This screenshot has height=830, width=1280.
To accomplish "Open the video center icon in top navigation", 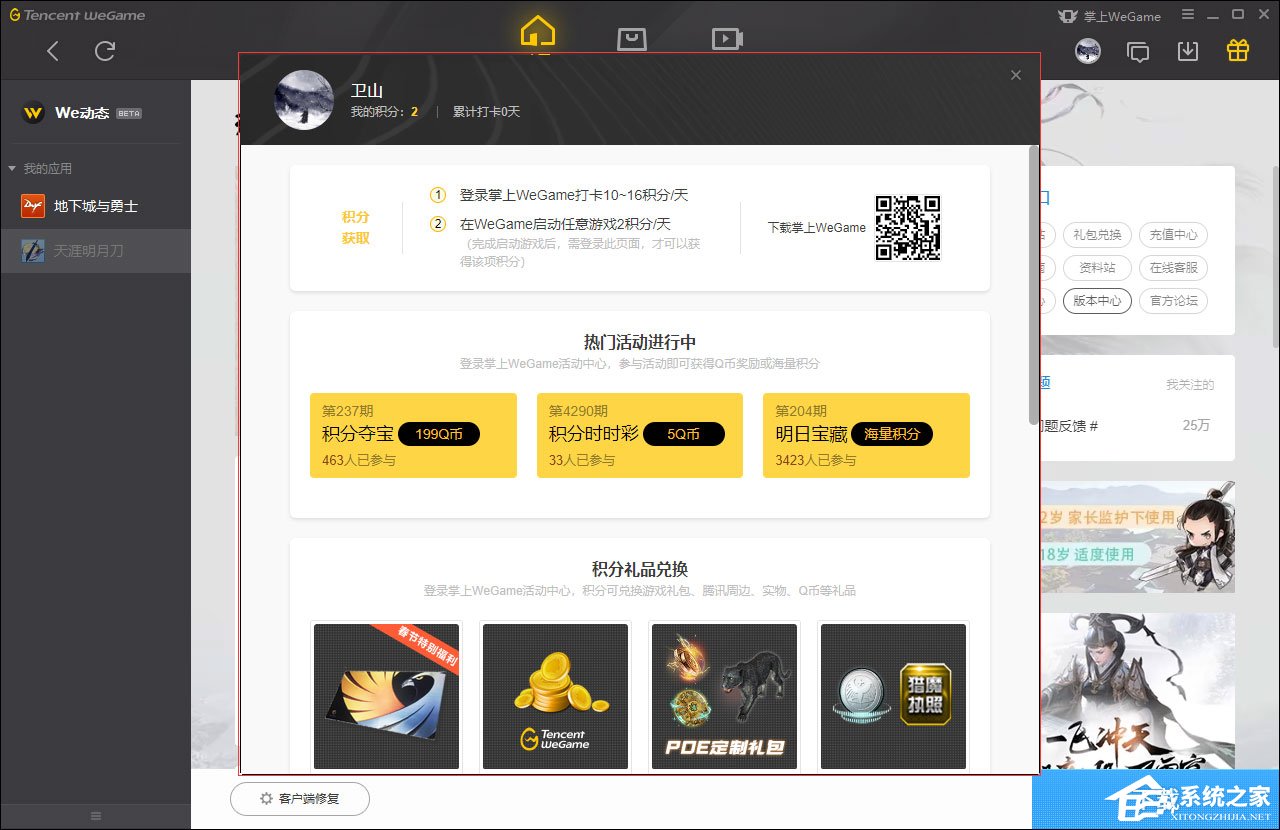I will (x=726, y=39).
